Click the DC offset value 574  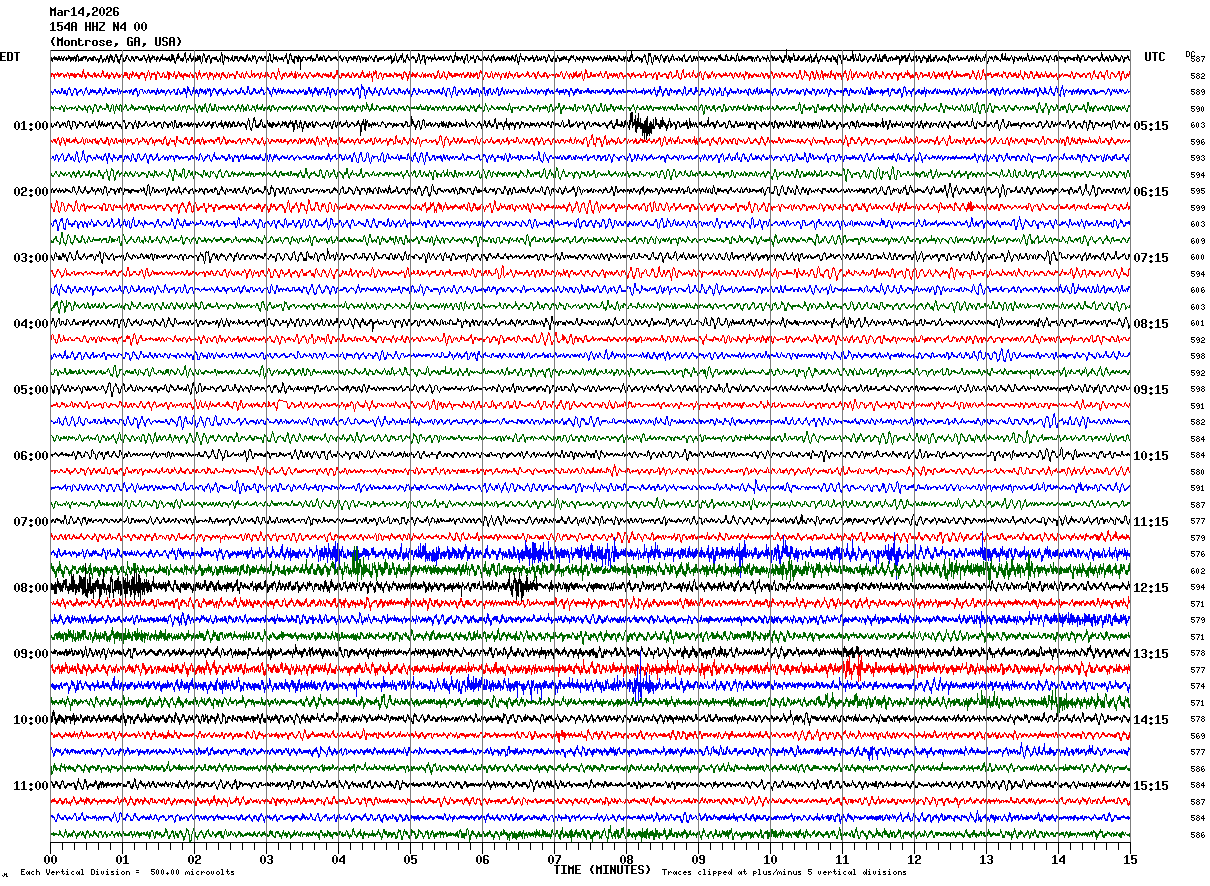click(x=1197, y=686)
